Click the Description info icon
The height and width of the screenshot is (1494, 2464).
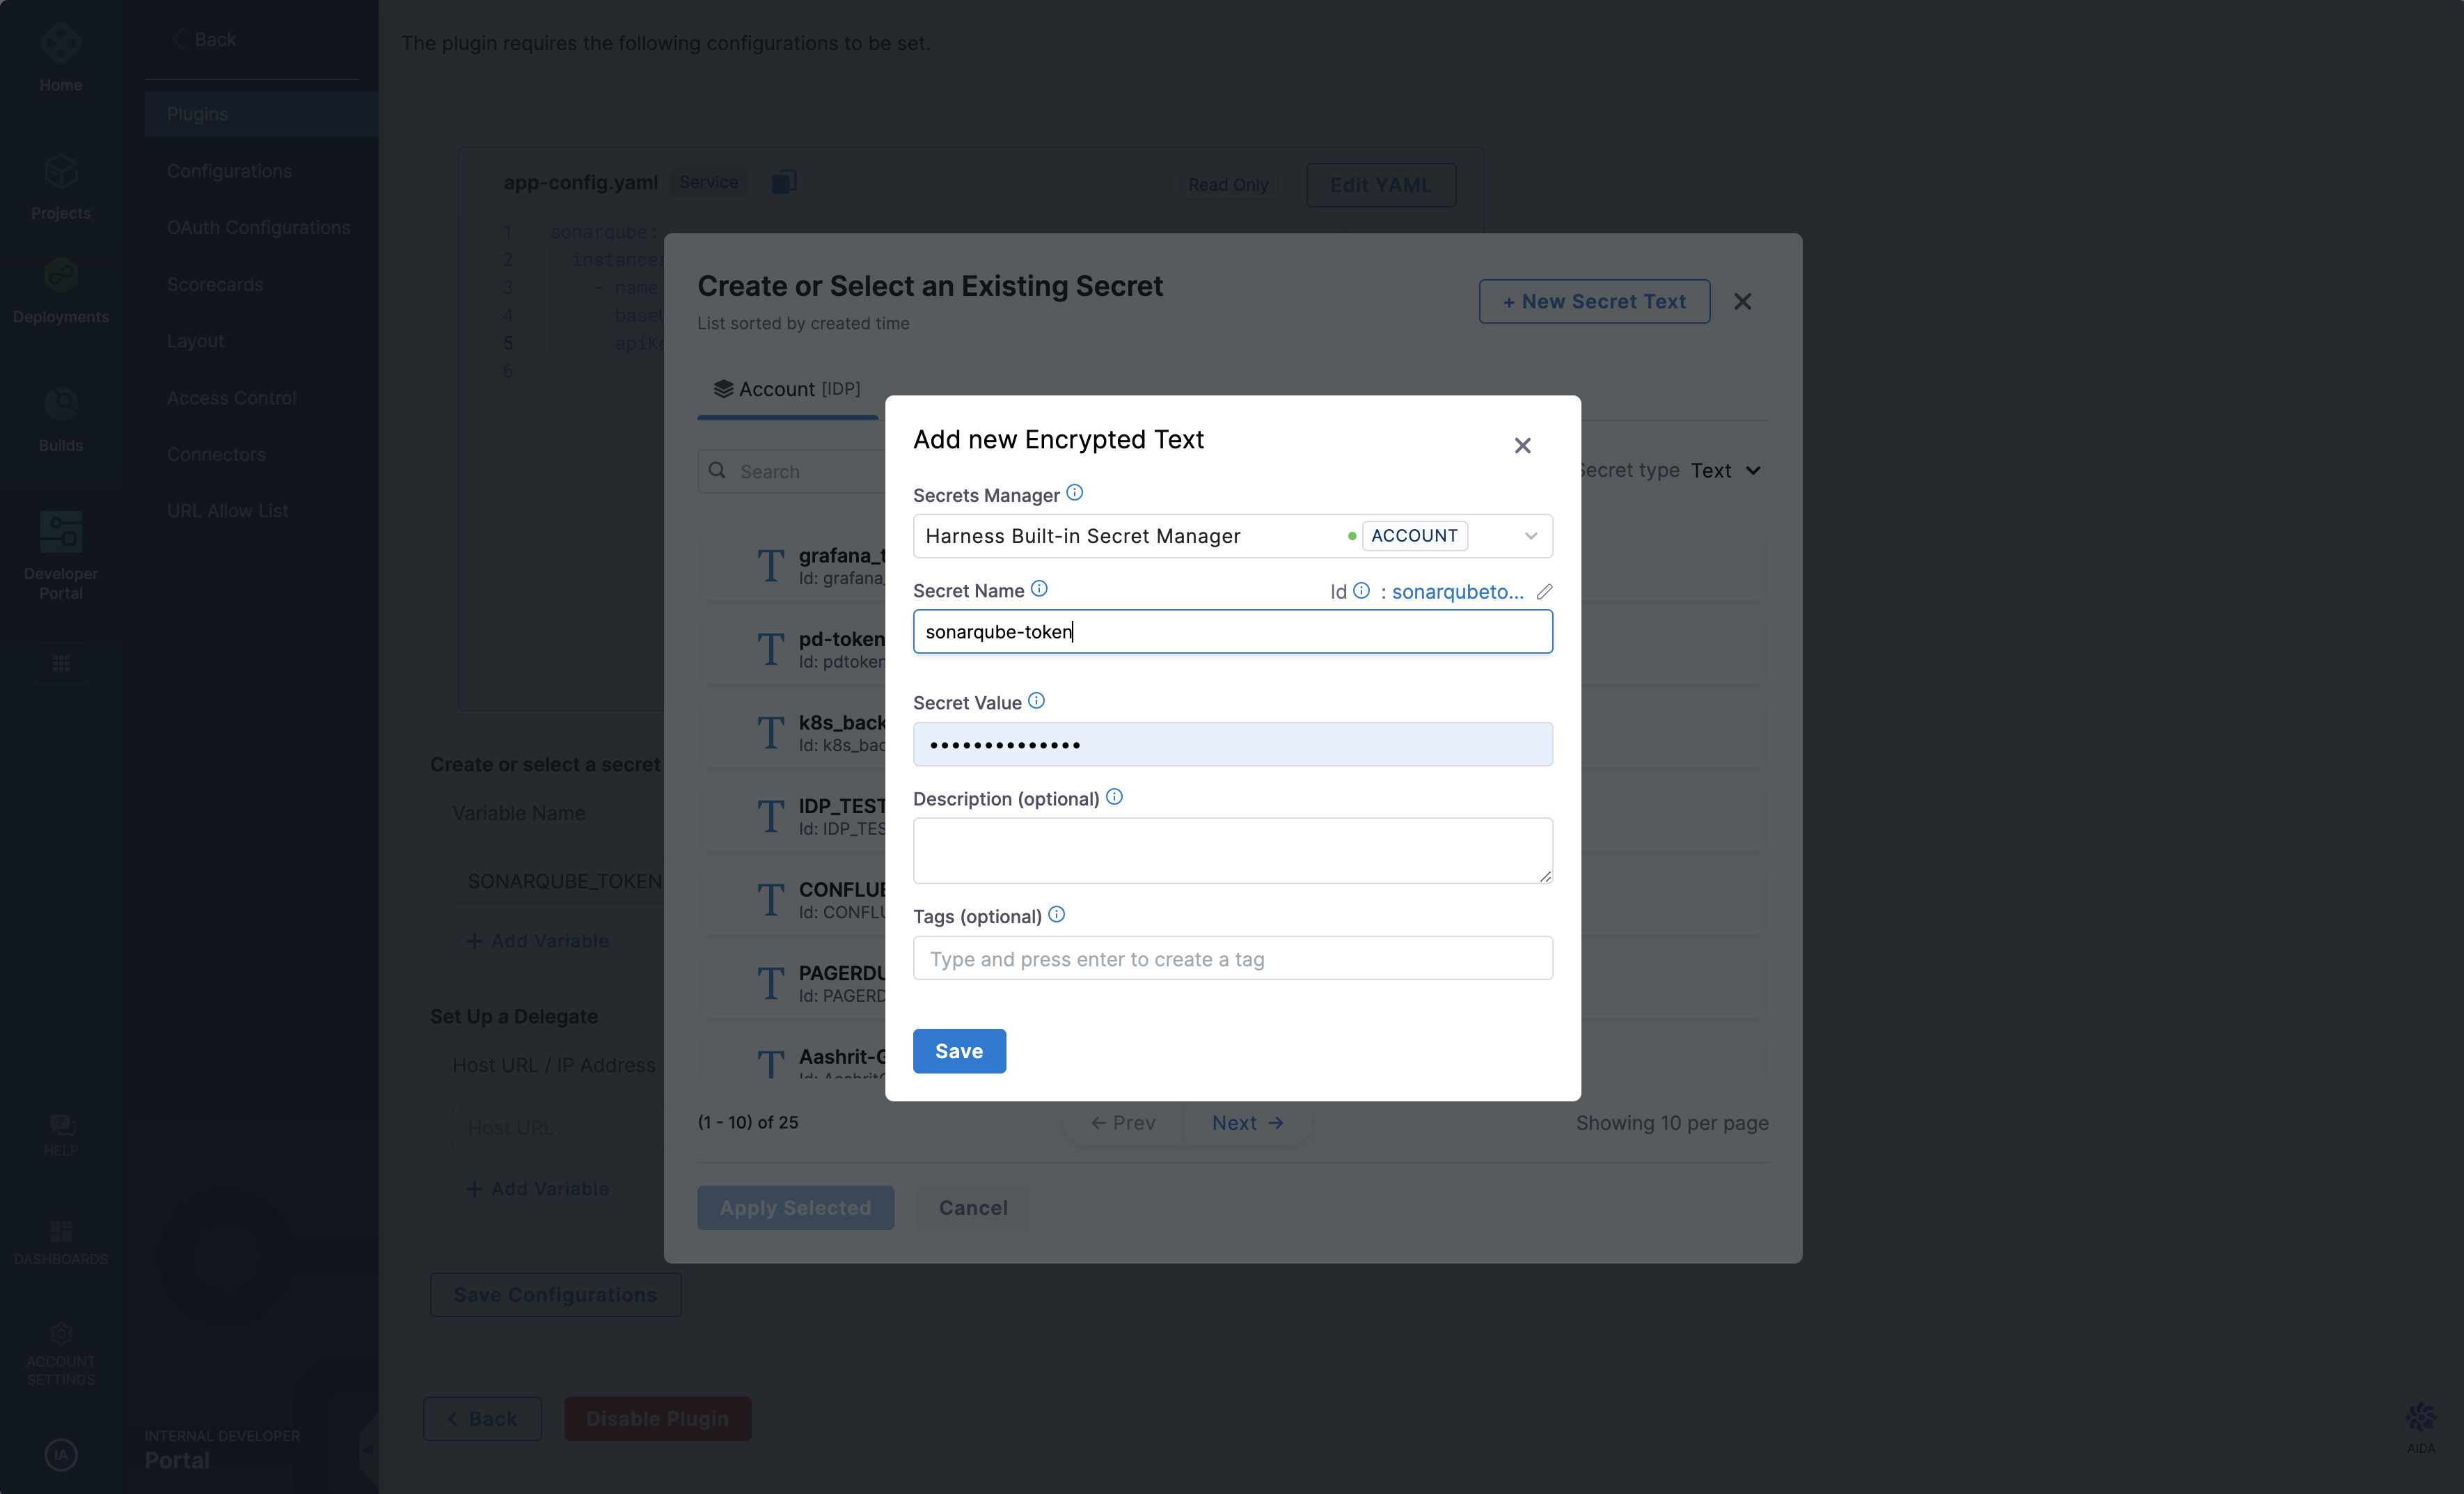pyautogui.click(x=1114, y=797)
